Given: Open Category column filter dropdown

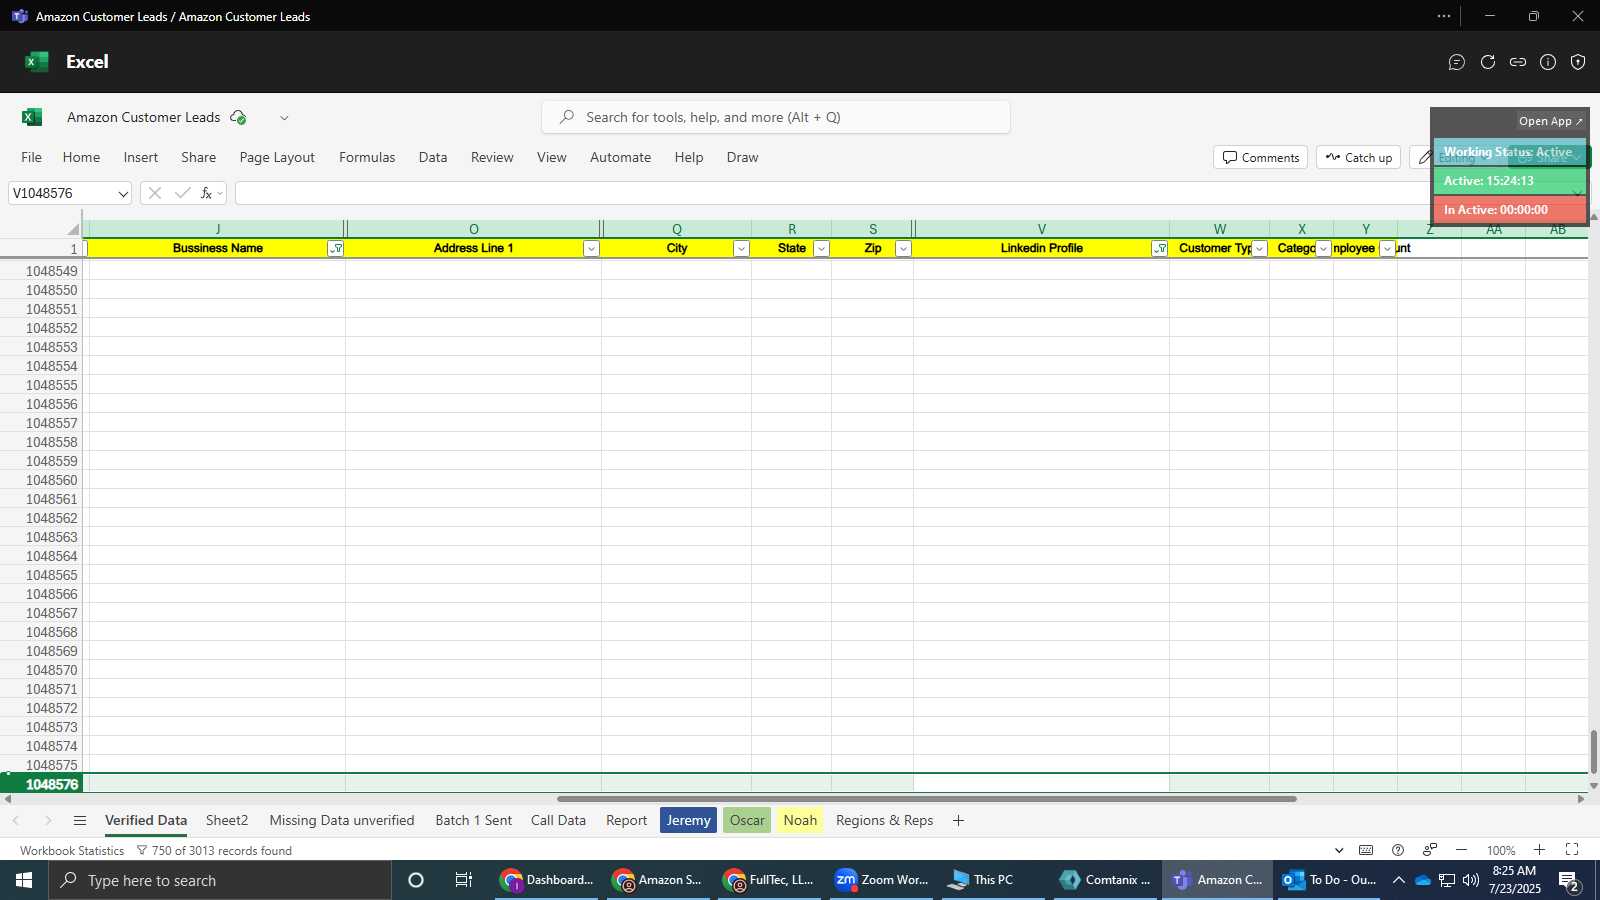Looking at the screenshot, I should 1323,249.
